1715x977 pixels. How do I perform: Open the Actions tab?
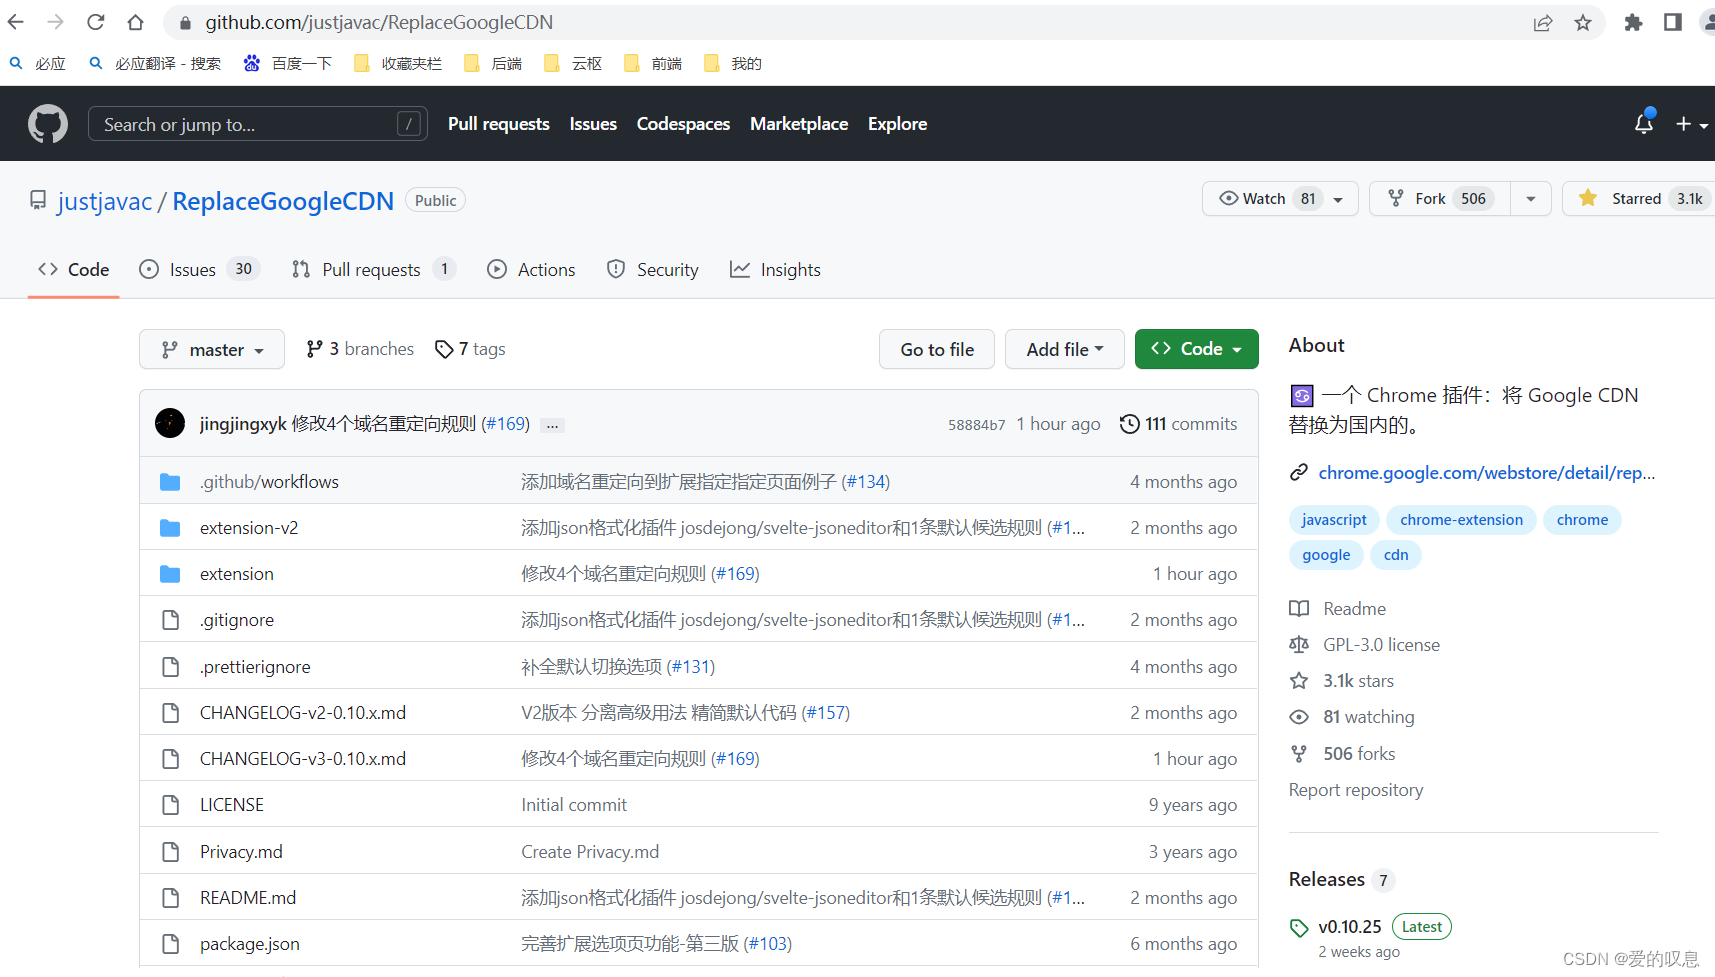pos(531,269)
